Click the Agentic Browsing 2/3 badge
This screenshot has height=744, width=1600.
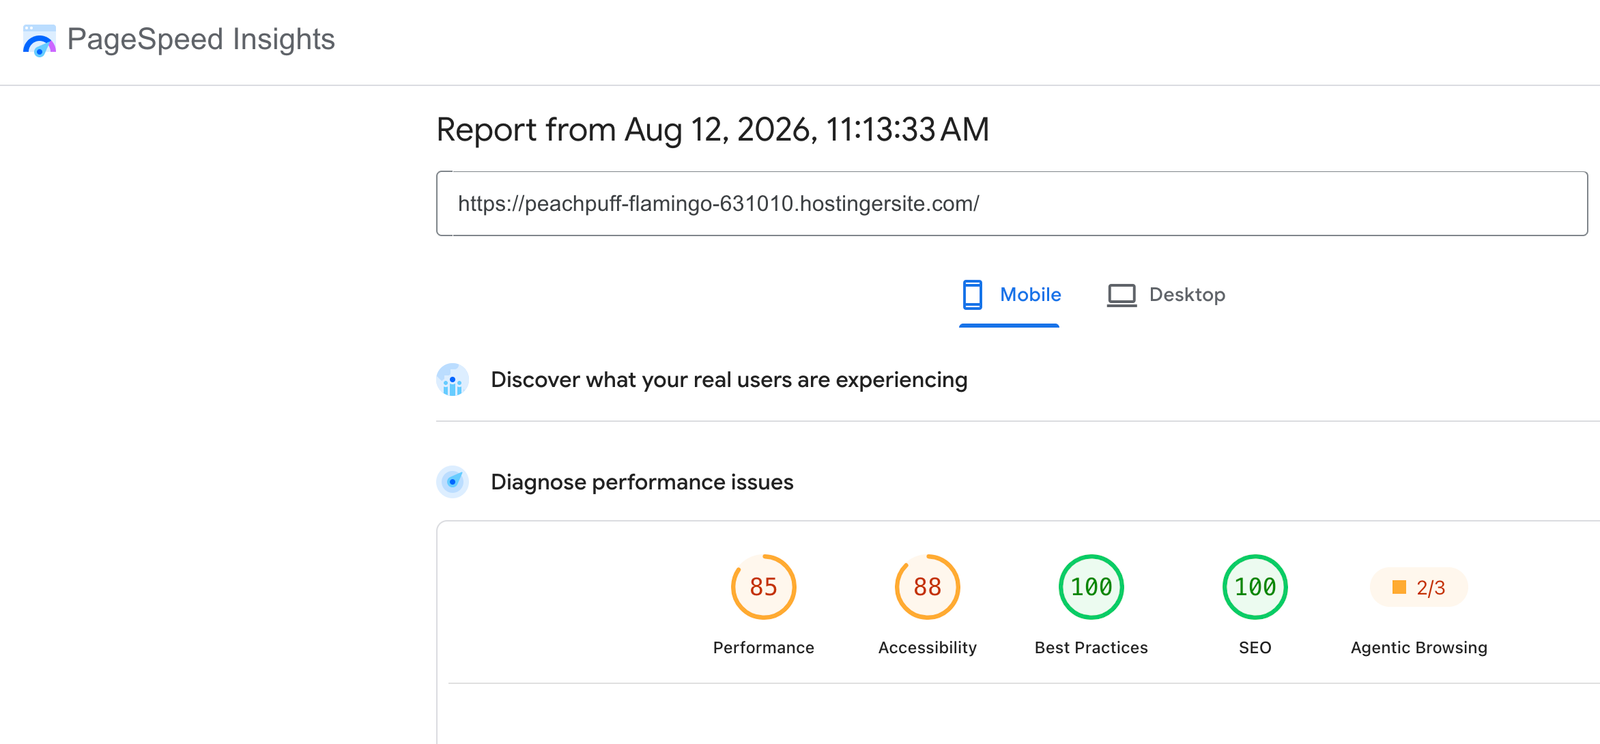pyautogui.click(x=1419, y=588)
